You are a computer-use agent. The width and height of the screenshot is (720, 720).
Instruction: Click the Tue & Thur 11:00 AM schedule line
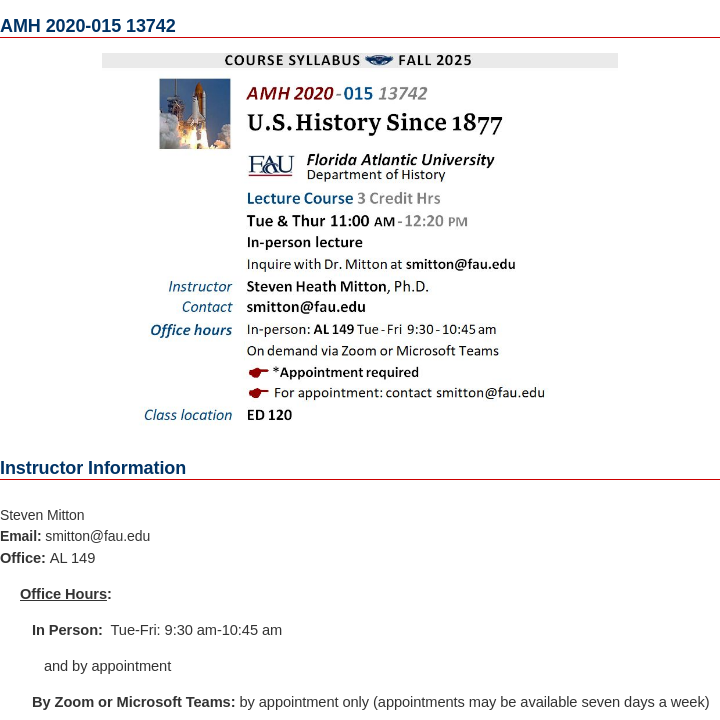pyautogui.click(x=357, y=221)
